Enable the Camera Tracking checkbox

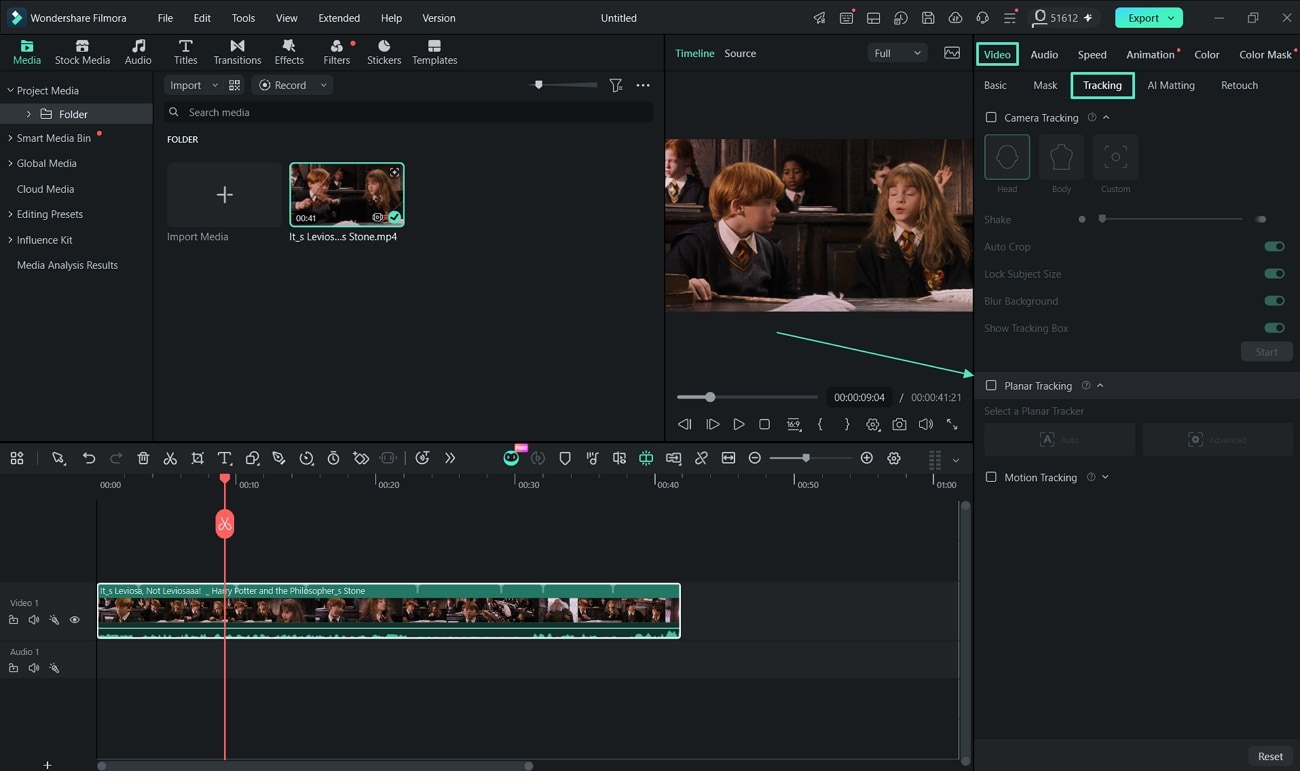(991, 117)
